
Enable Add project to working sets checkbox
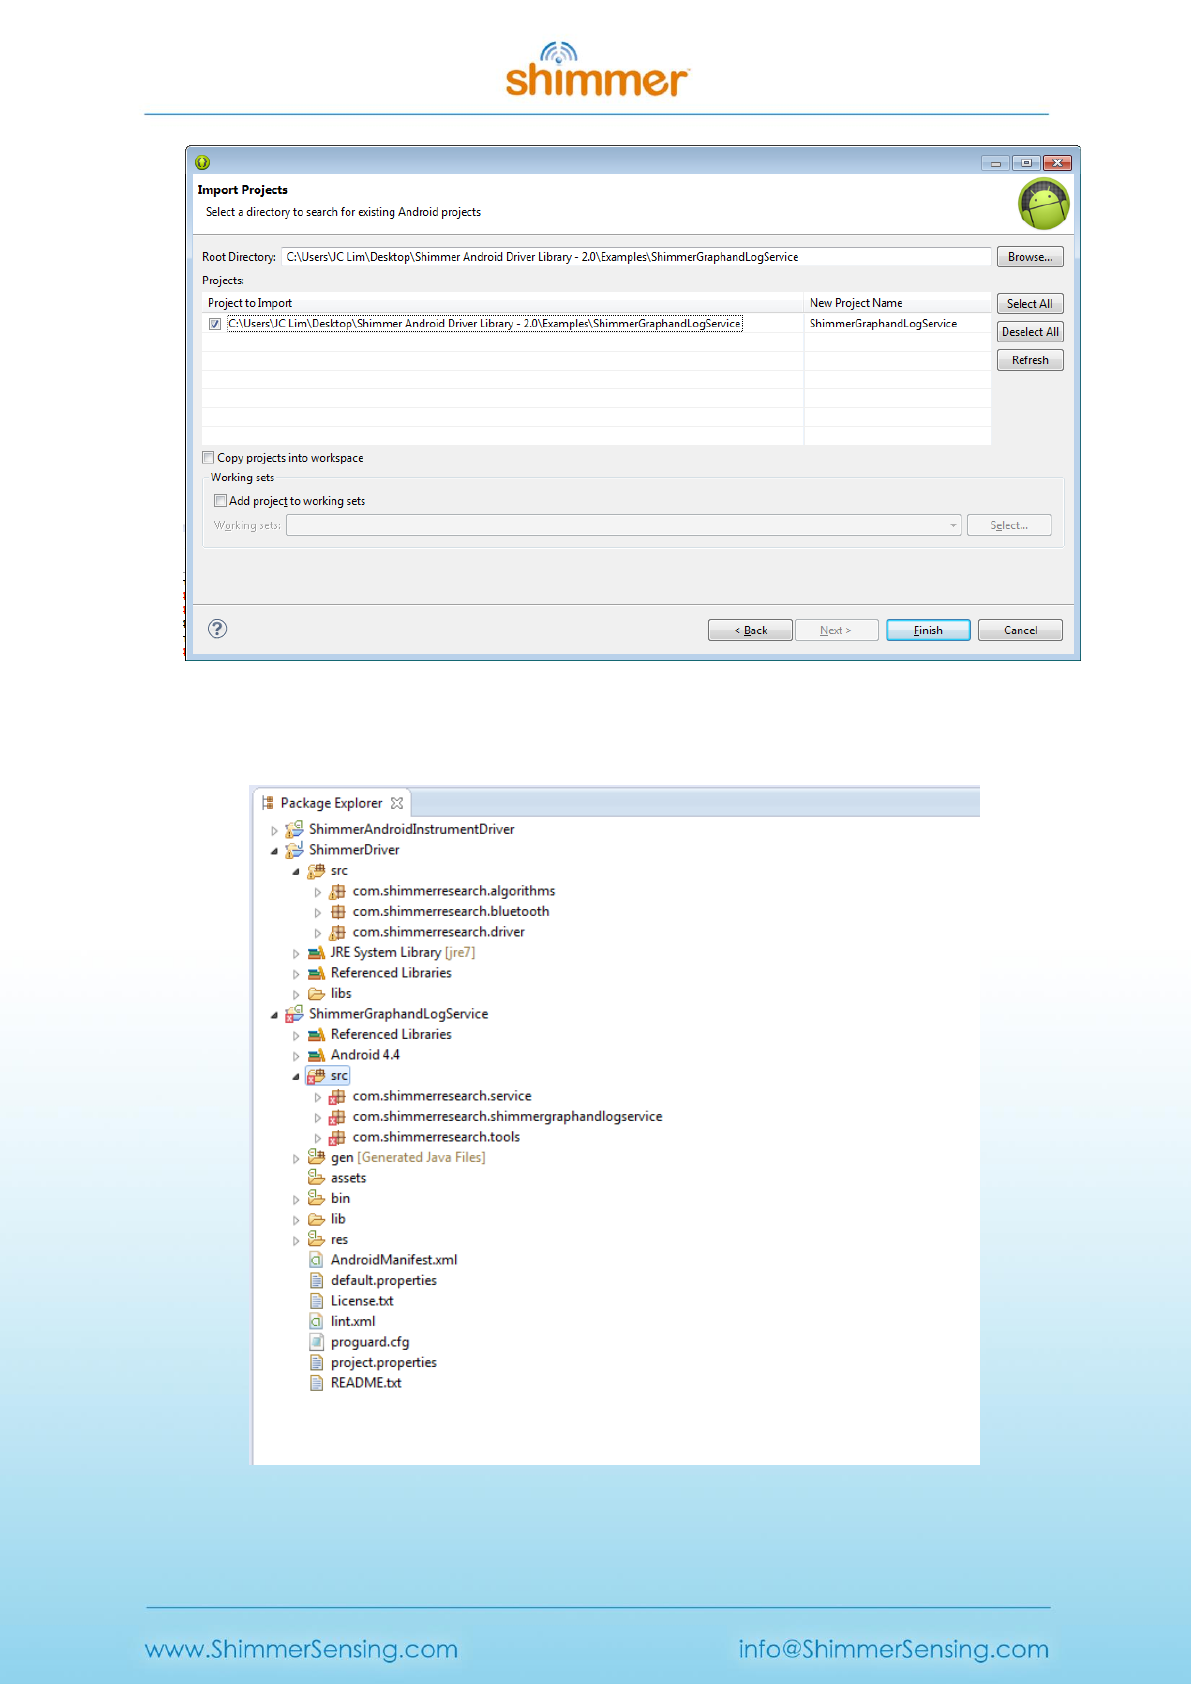[220, 501]
